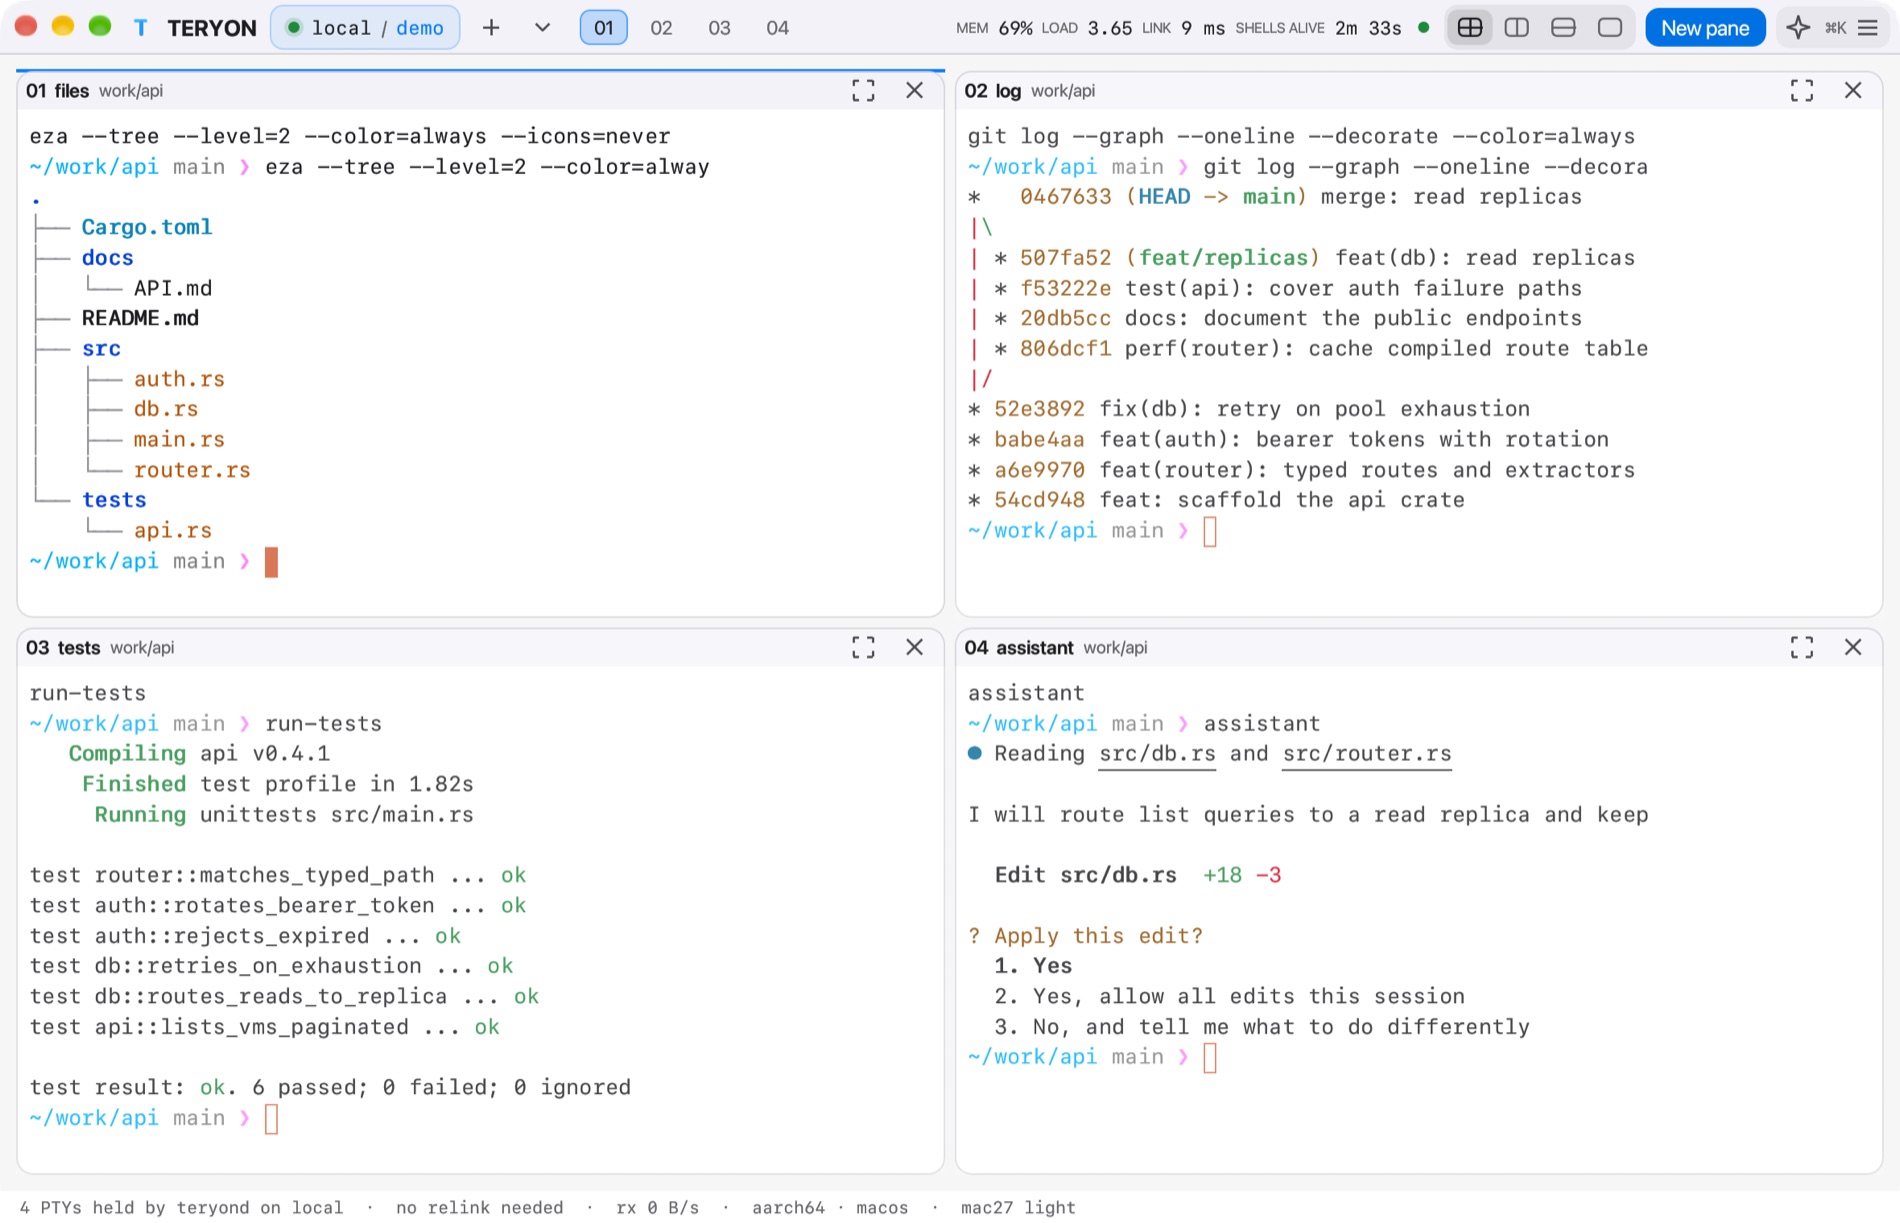Focus the prompt in 03 tests pane
Viewport: 1900px width, 1223px height.
click(x=271, y=1119)
